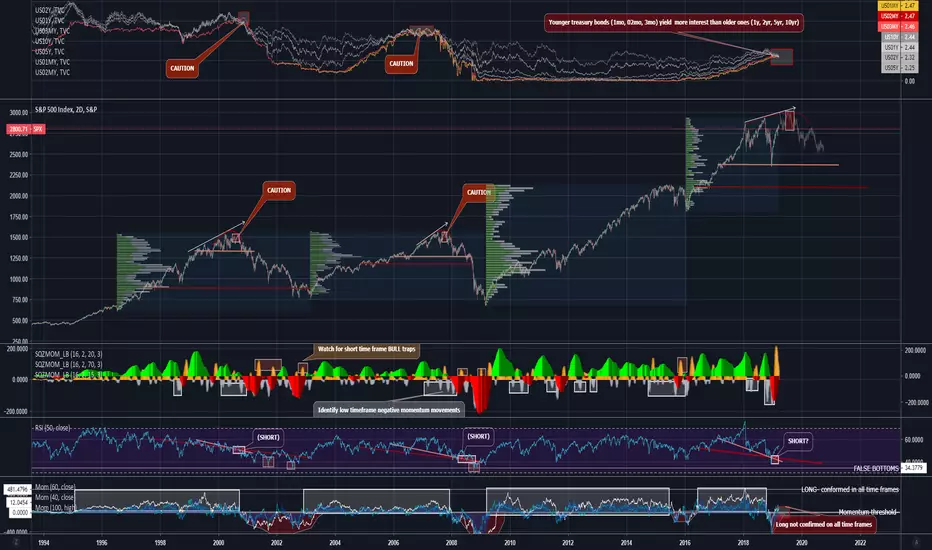Select the US01Y, TVC legend entry

pos(51,21)
